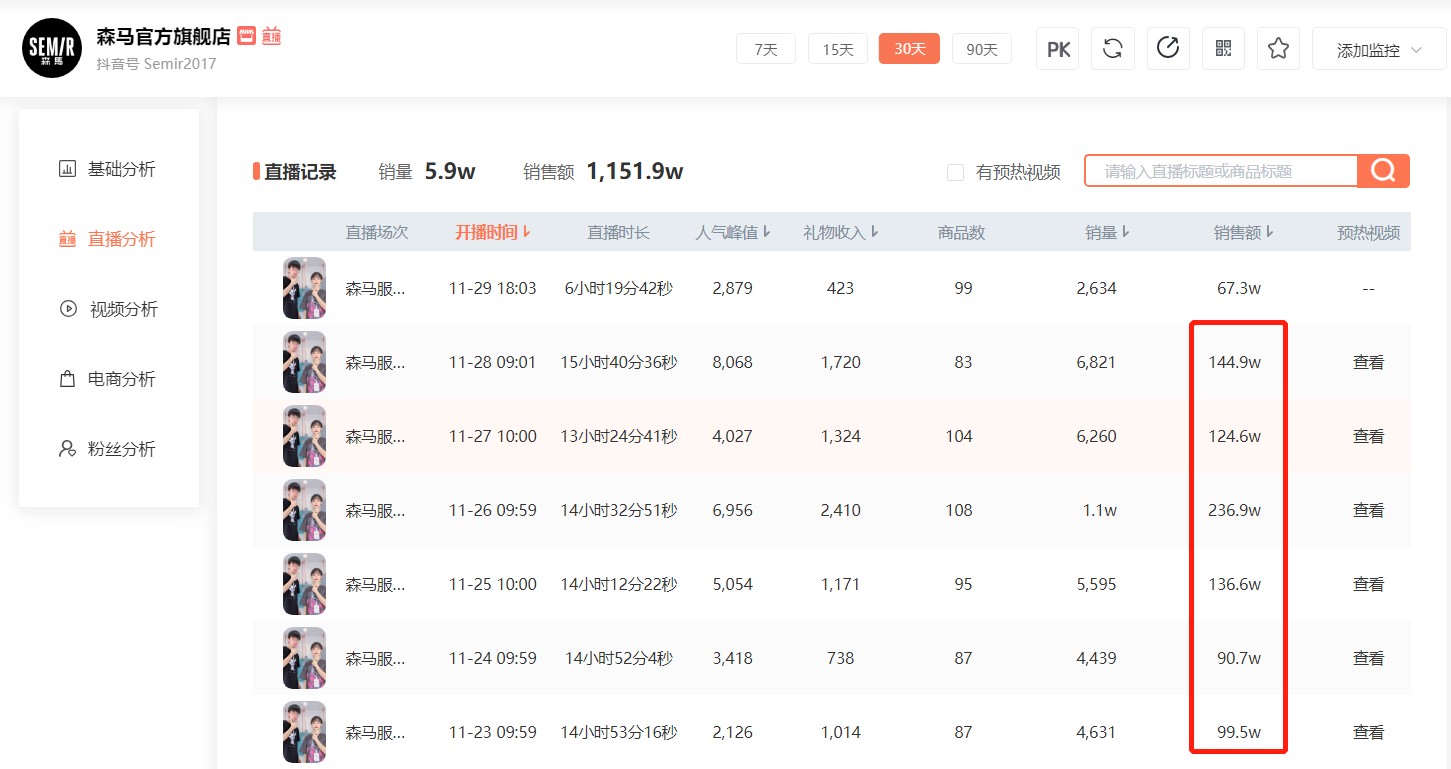The width and height of the screenshot is (1451, 769).
Task: Select the 90天 time range
Action: [x=982, y=49]
